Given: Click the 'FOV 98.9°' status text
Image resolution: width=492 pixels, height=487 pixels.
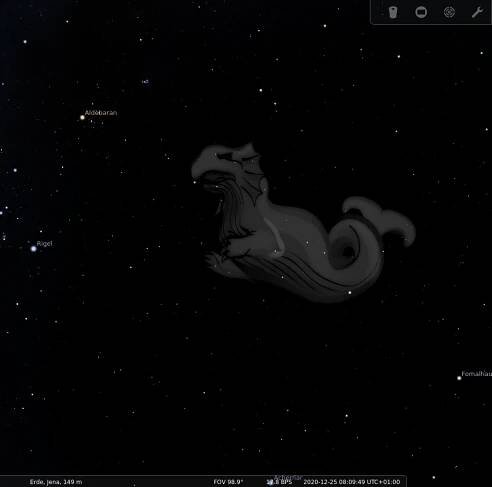Looking at the screenshot, I should 228,482.
